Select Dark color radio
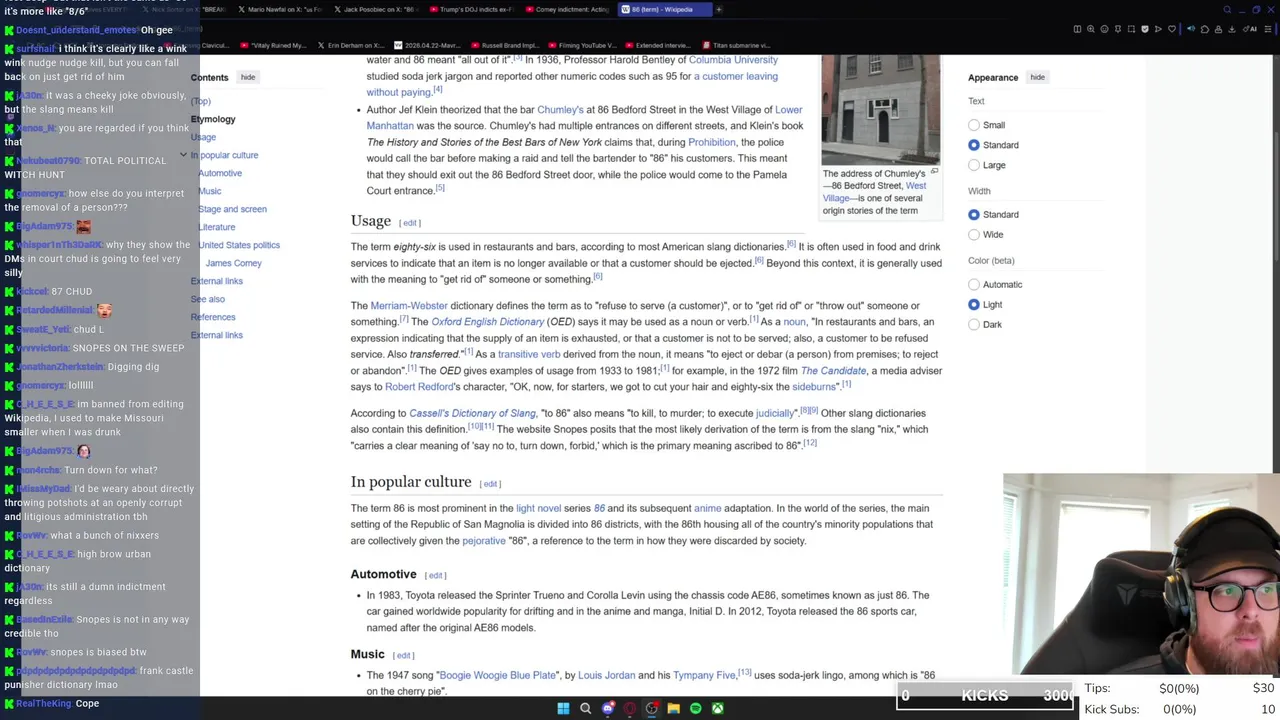 974,324
